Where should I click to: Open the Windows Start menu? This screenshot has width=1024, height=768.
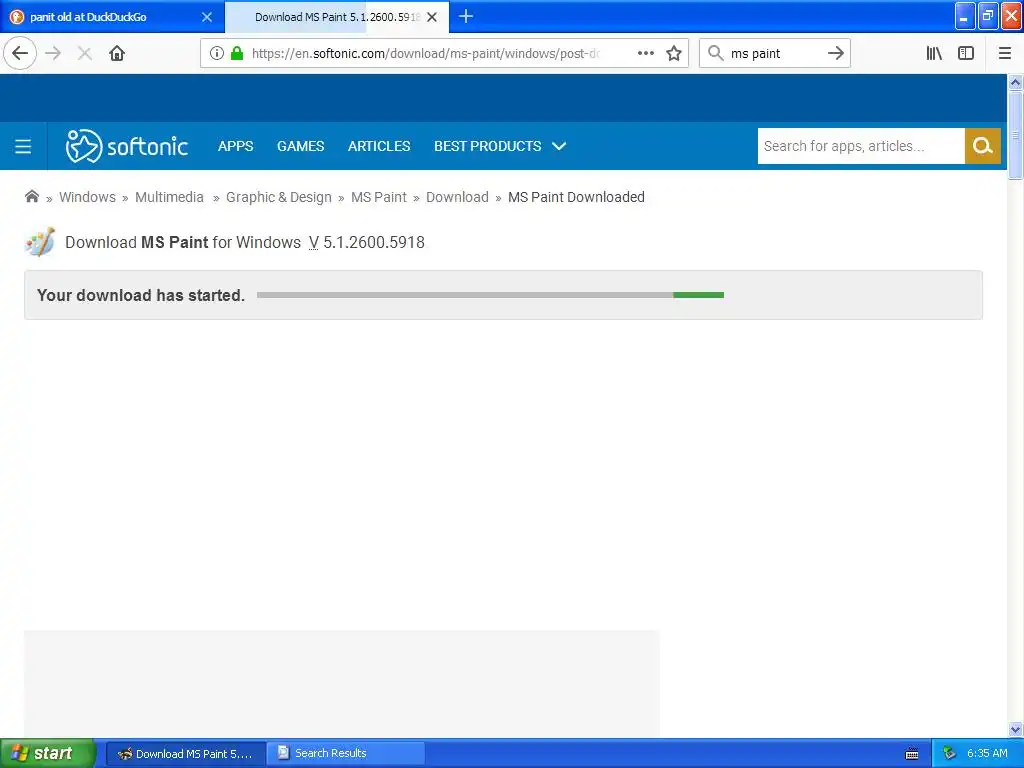click(48, 753)
